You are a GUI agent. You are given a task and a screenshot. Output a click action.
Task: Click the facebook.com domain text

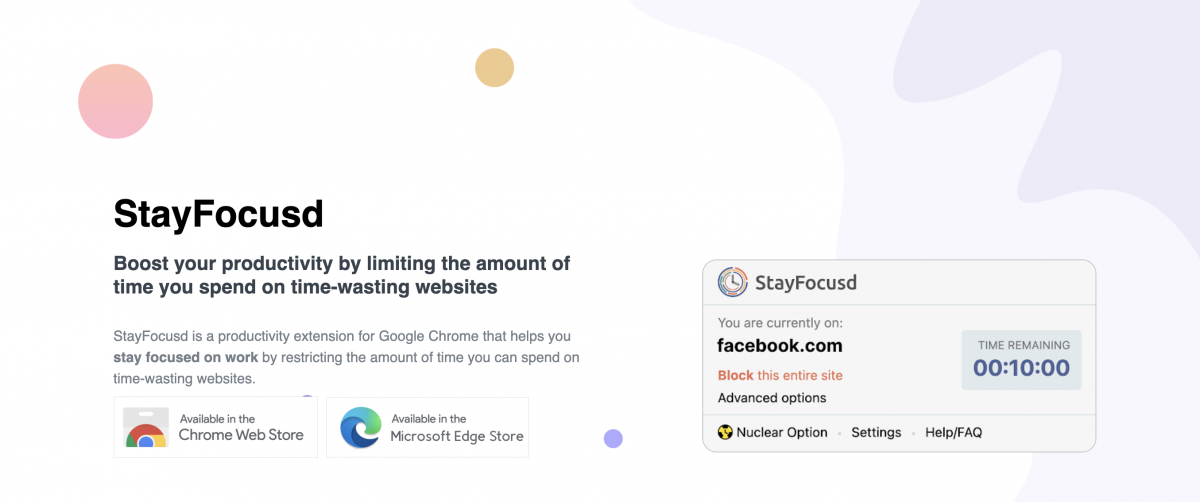tap(780, 346)
